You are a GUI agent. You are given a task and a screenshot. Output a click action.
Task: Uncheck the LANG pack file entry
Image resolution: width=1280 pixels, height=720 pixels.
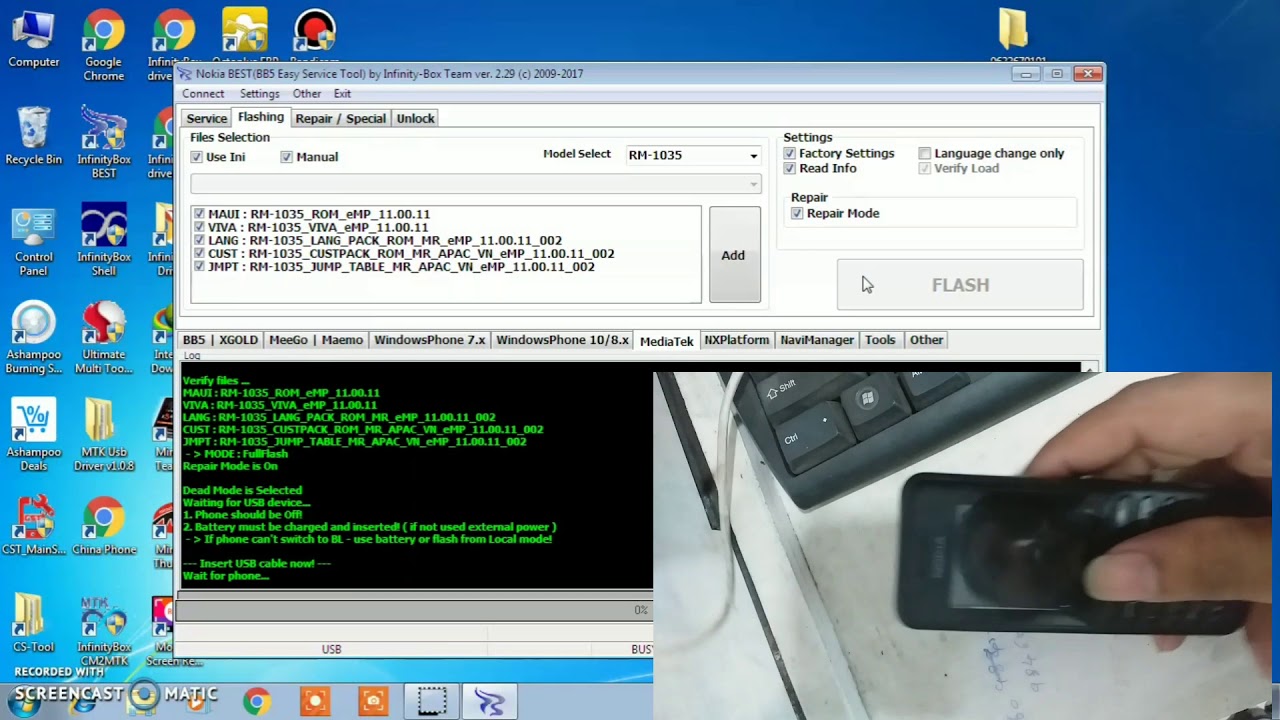200,241
